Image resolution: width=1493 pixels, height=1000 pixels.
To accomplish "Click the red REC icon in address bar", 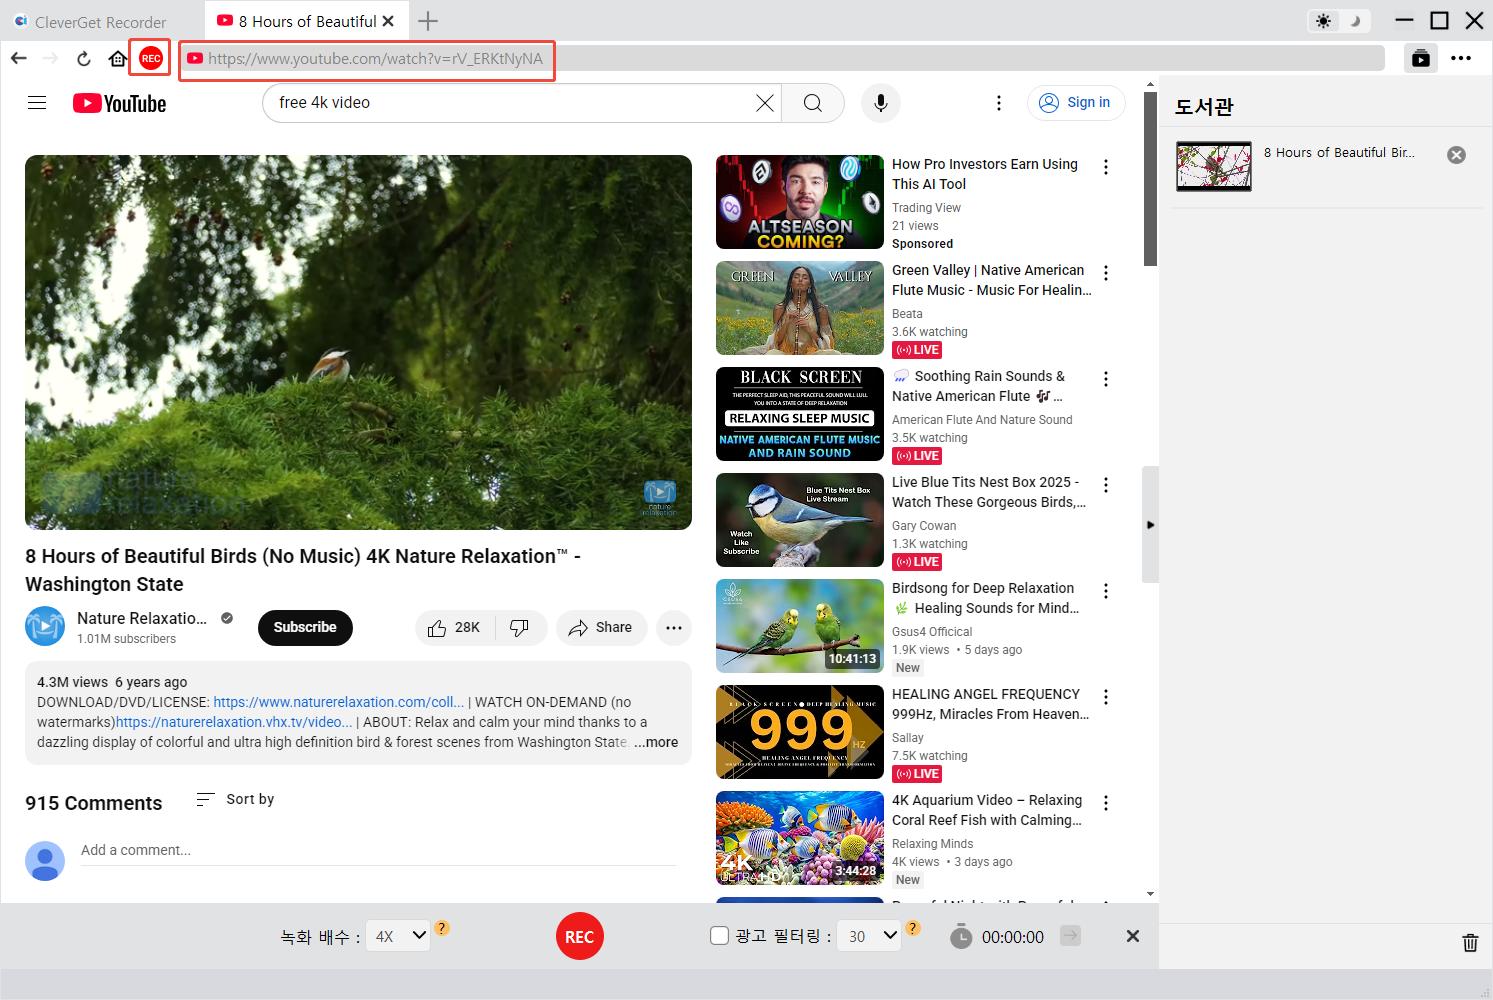I will point(151,59).
